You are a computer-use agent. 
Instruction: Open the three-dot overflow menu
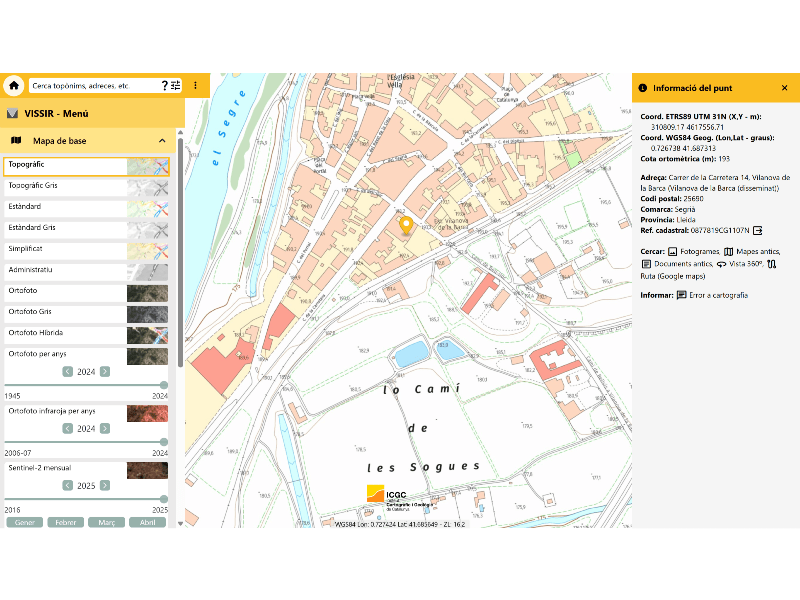tap(195, 86)
